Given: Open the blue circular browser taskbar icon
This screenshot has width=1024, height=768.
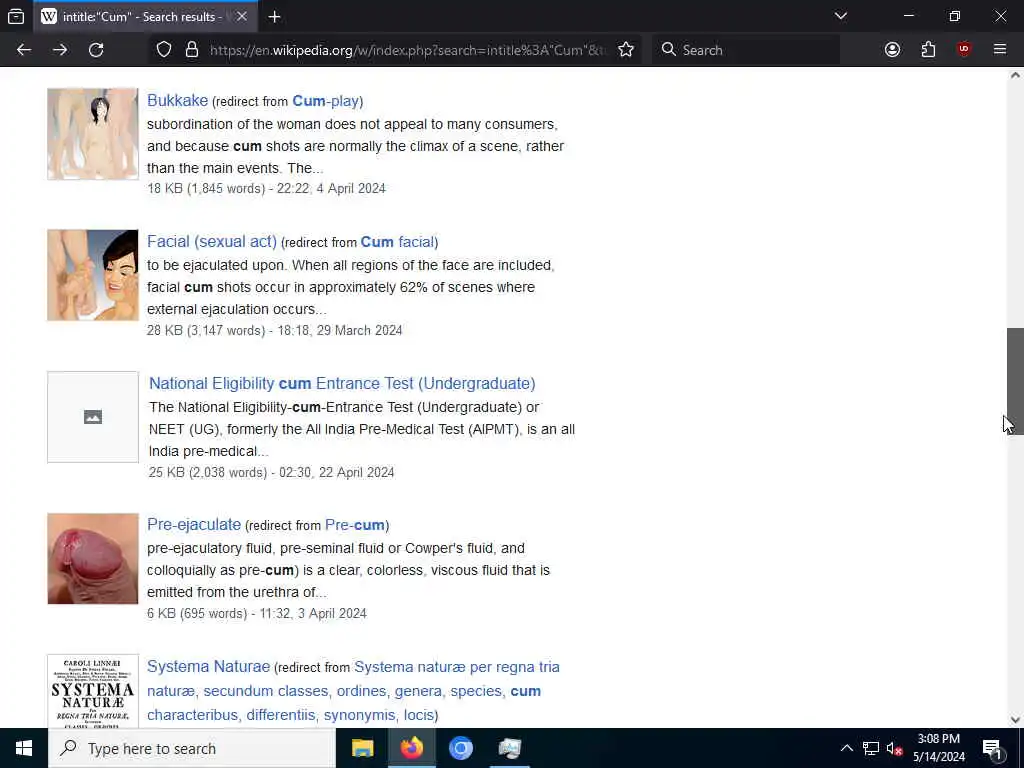Looking at the screenshot, I should [460, 748].
